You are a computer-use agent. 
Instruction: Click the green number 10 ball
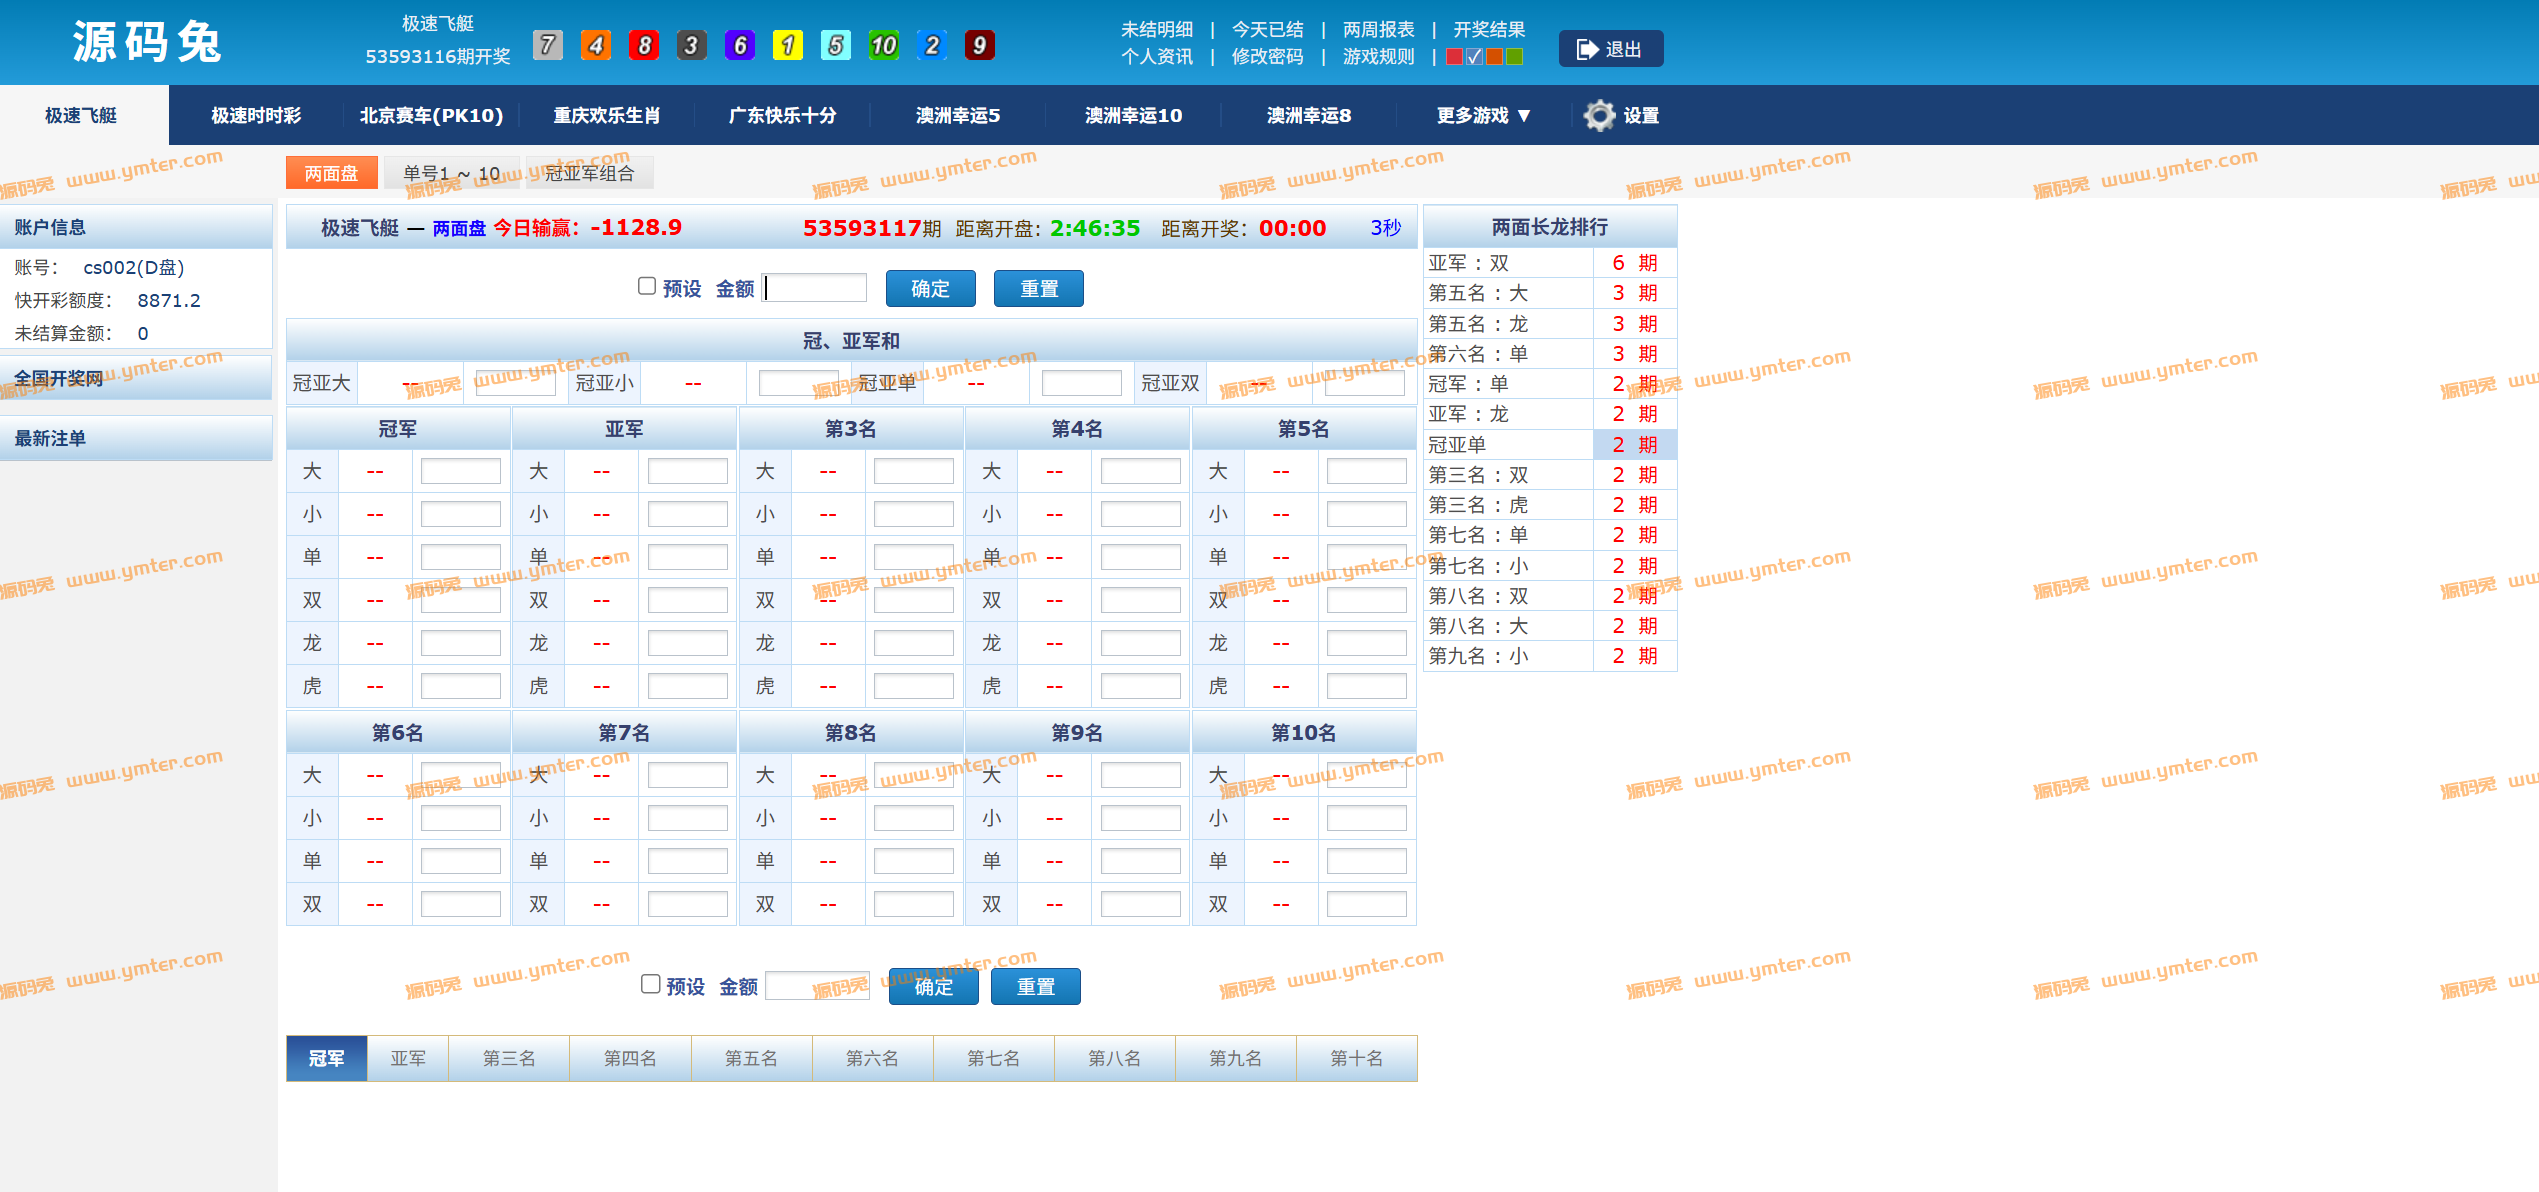point(883,45)
